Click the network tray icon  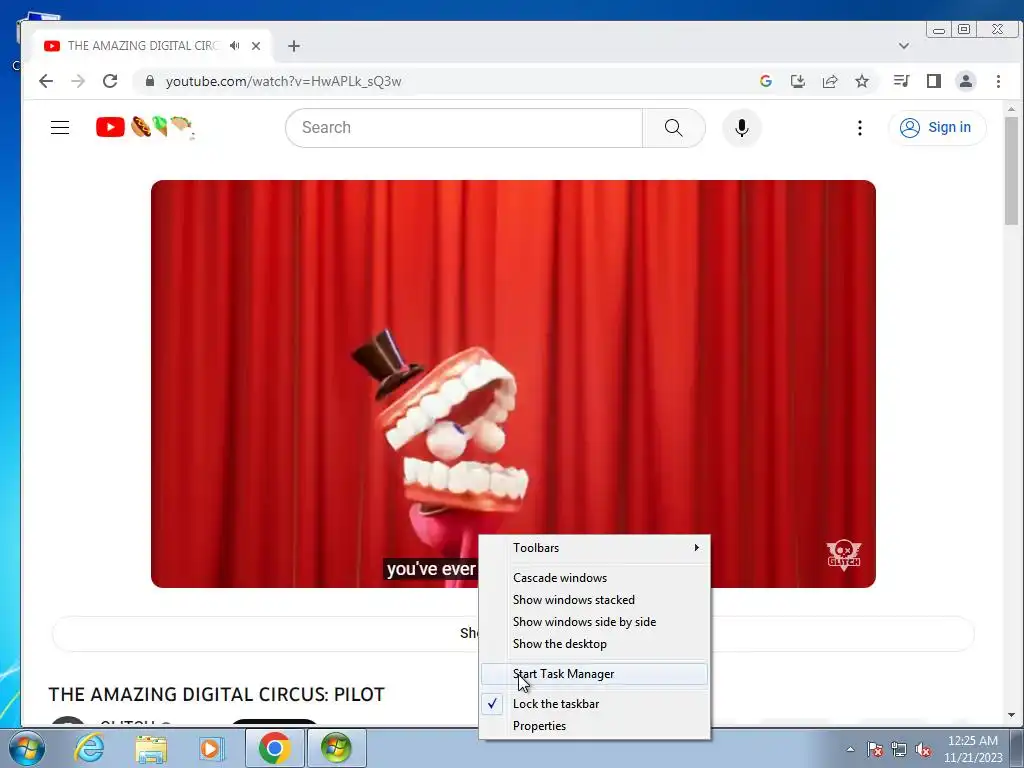(899, 749)
